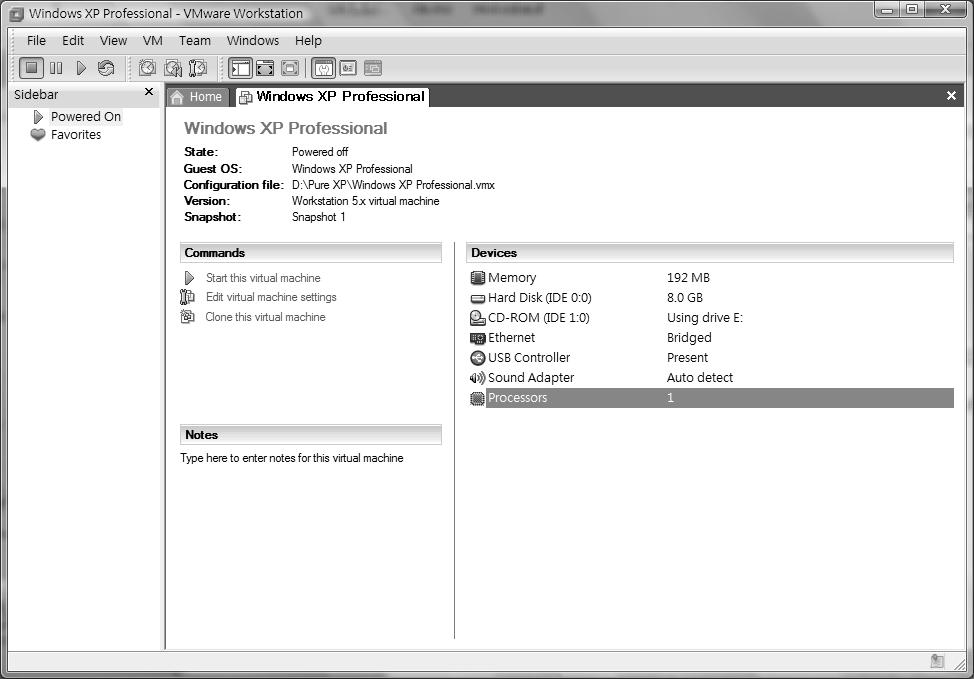Viewport: 974px width, 679px height.
Task: Click Clone this virtual machine
Action: pos(265,317)
